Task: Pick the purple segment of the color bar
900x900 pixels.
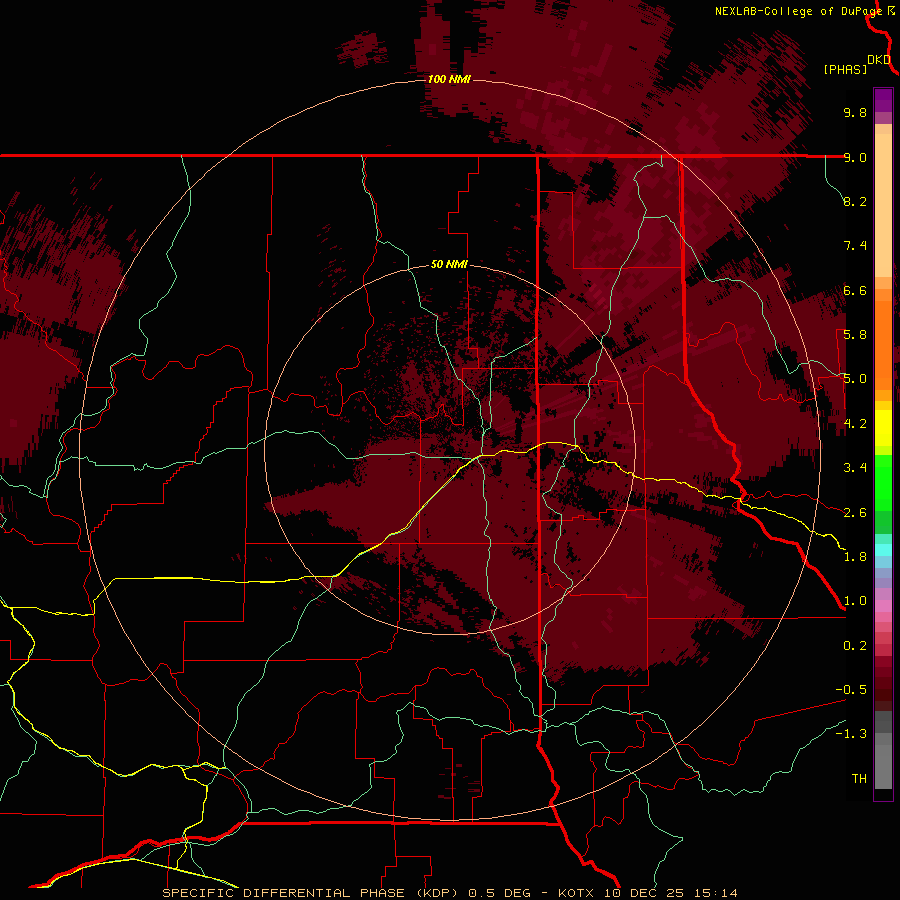Action: [x=883, y=100]
